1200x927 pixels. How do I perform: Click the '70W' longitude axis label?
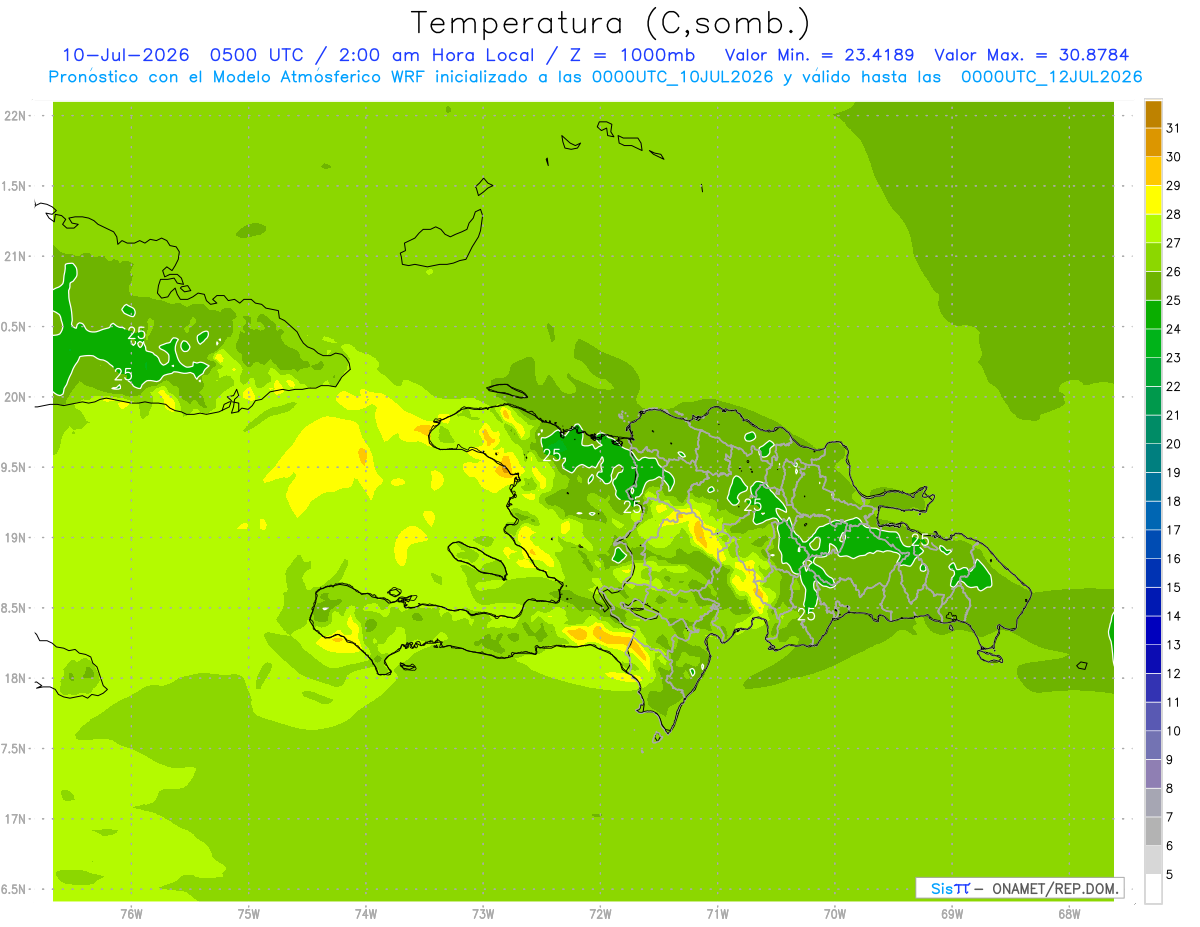tap(835, 913)
